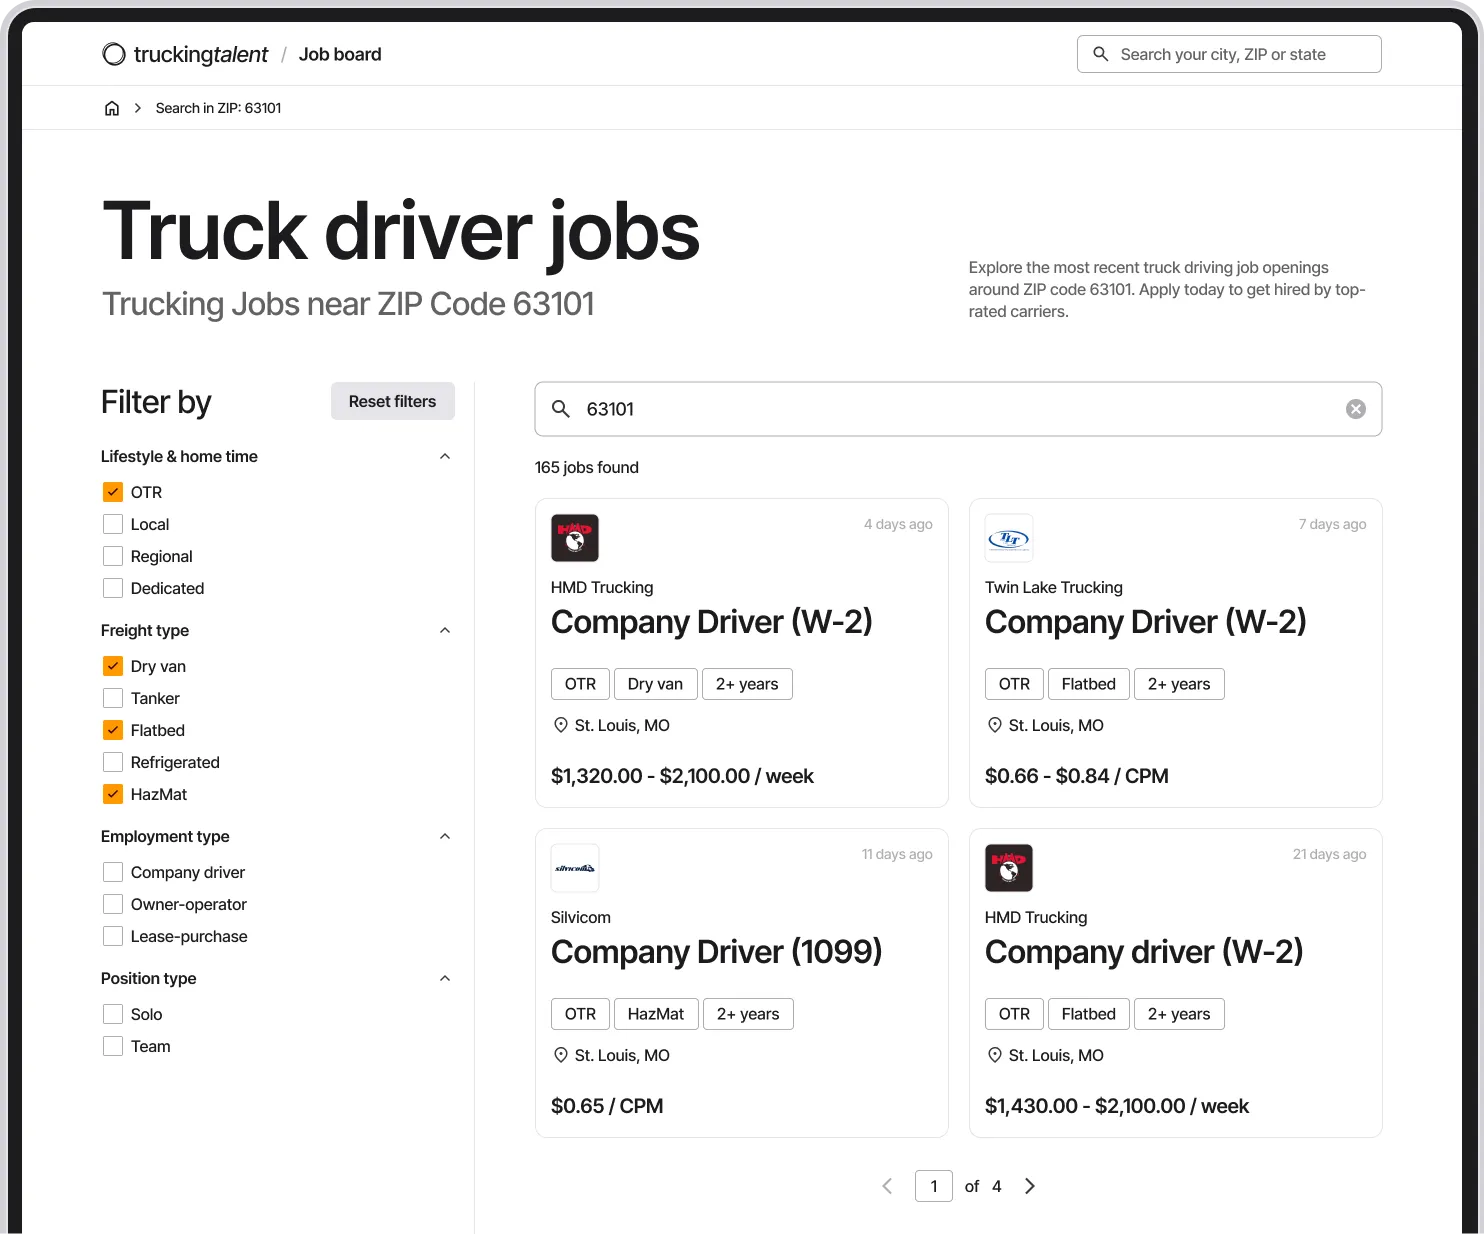1484x1234 pixels.
Task: Enable the Team position filter
Action: tap(112, 1045)
